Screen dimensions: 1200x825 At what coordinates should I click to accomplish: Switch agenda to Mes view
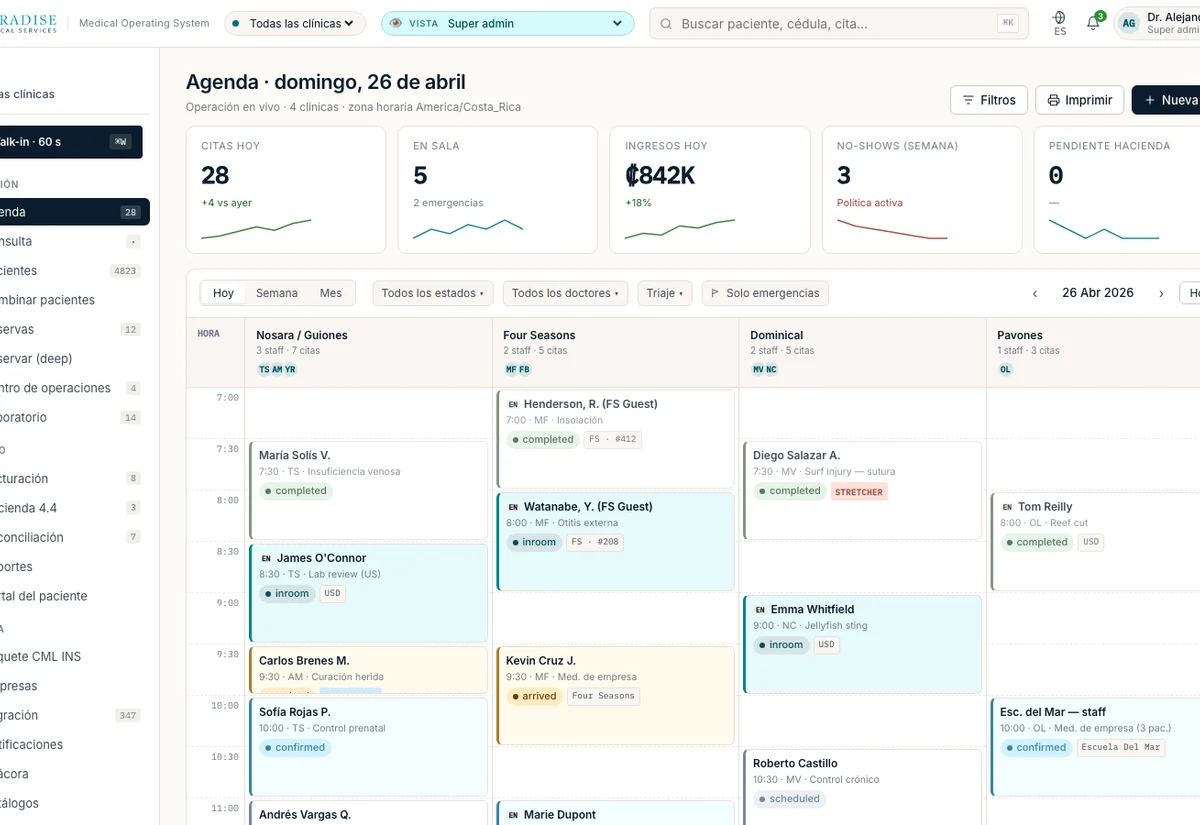[331, 293]
